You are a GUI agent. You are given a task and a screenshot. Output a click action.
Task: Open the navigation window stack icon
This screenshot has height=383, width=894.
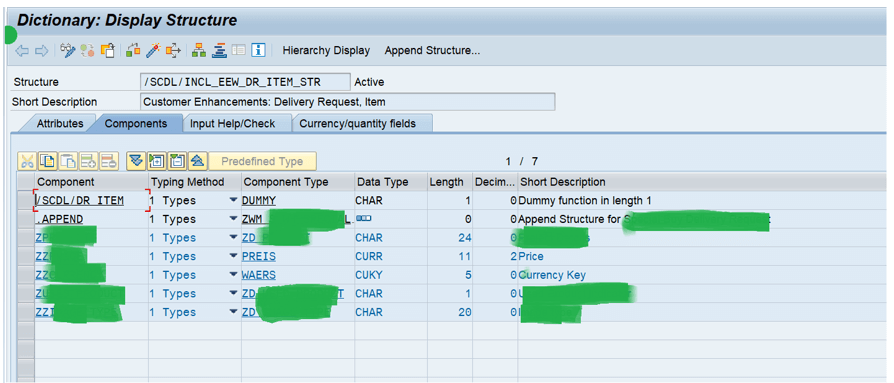coord(219,51)
